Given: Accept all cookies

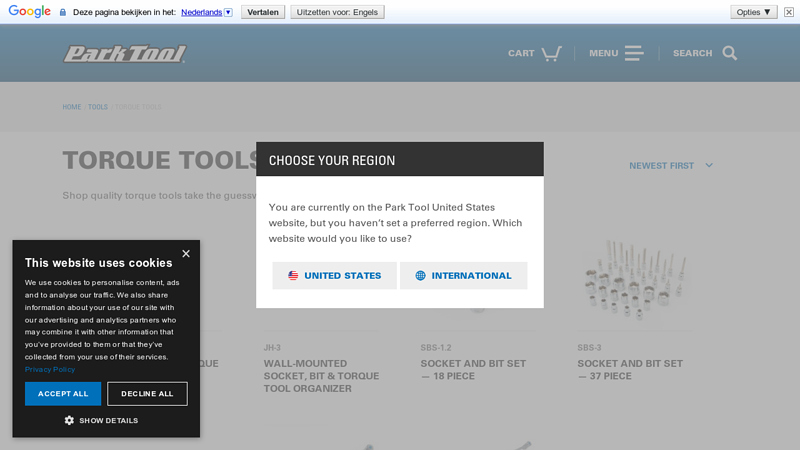Looking at the screenshot, I should [x=63, y=394].
